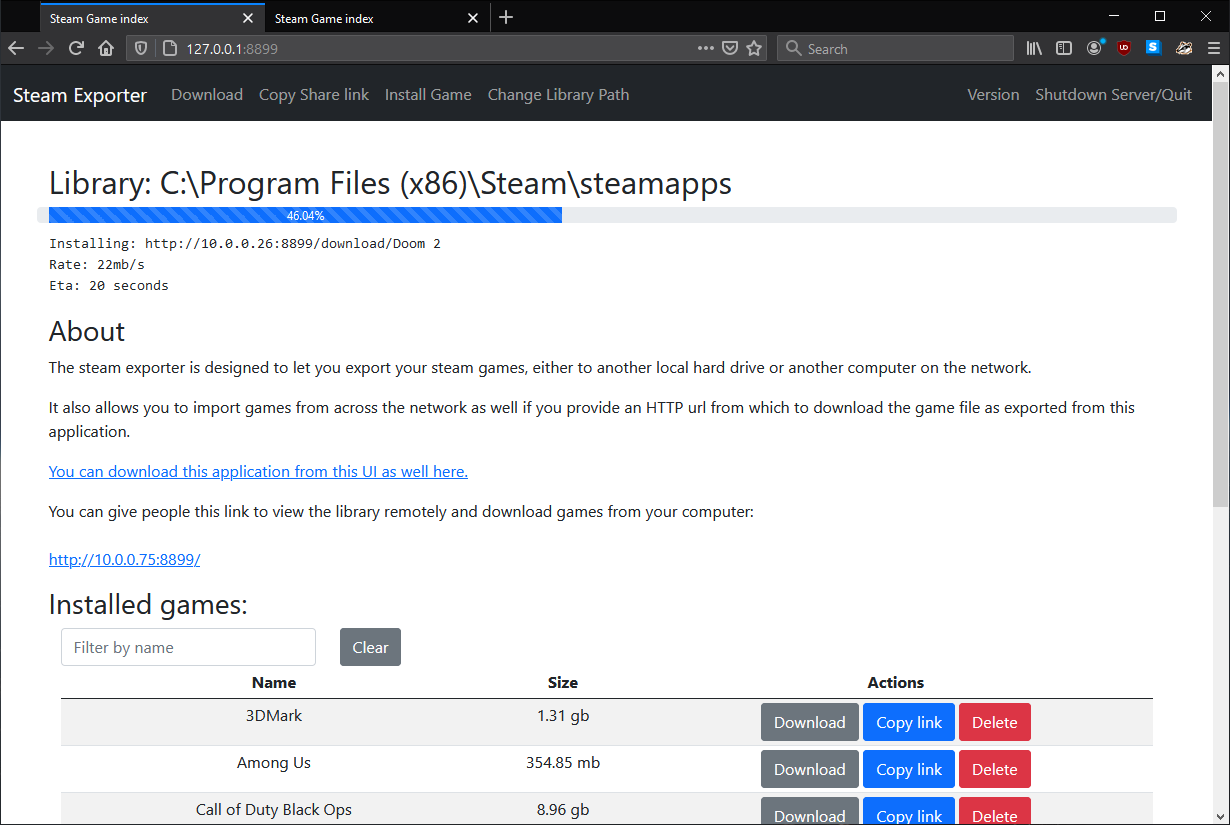
Task: Open Change Library Path in navbar
Action: [558, 95]
